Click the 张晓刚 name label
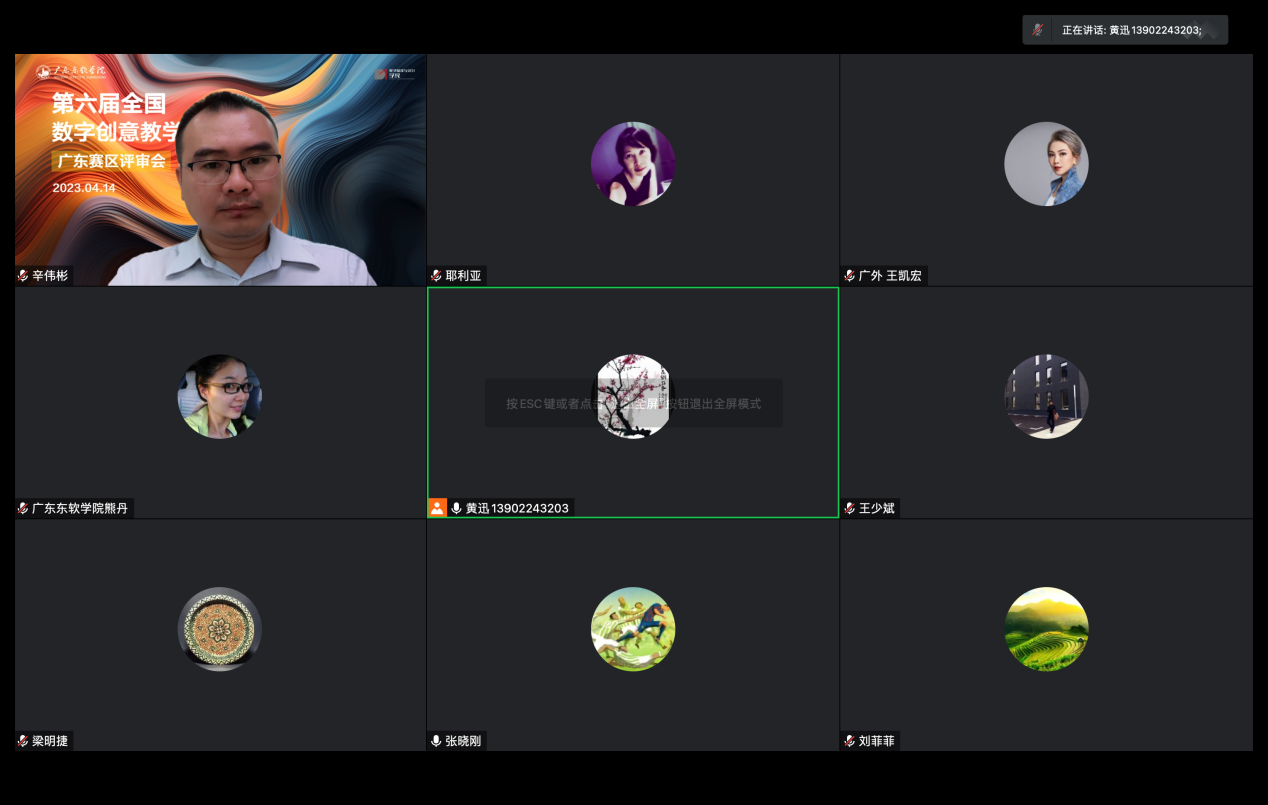Image resolution: width=1268 pixels, height=805 pixels. pos(463,741)
